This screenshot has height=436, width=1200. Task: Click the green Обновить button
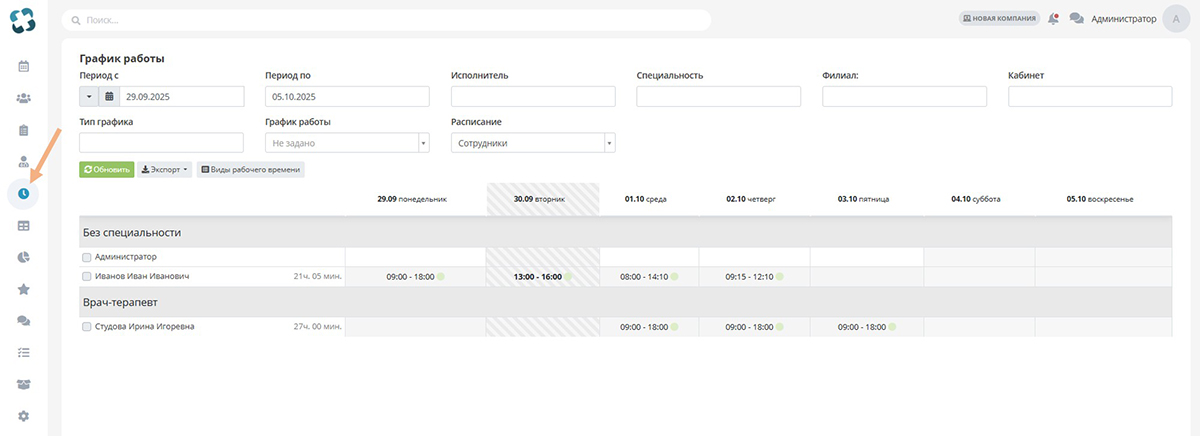click(x=106, y=170)
